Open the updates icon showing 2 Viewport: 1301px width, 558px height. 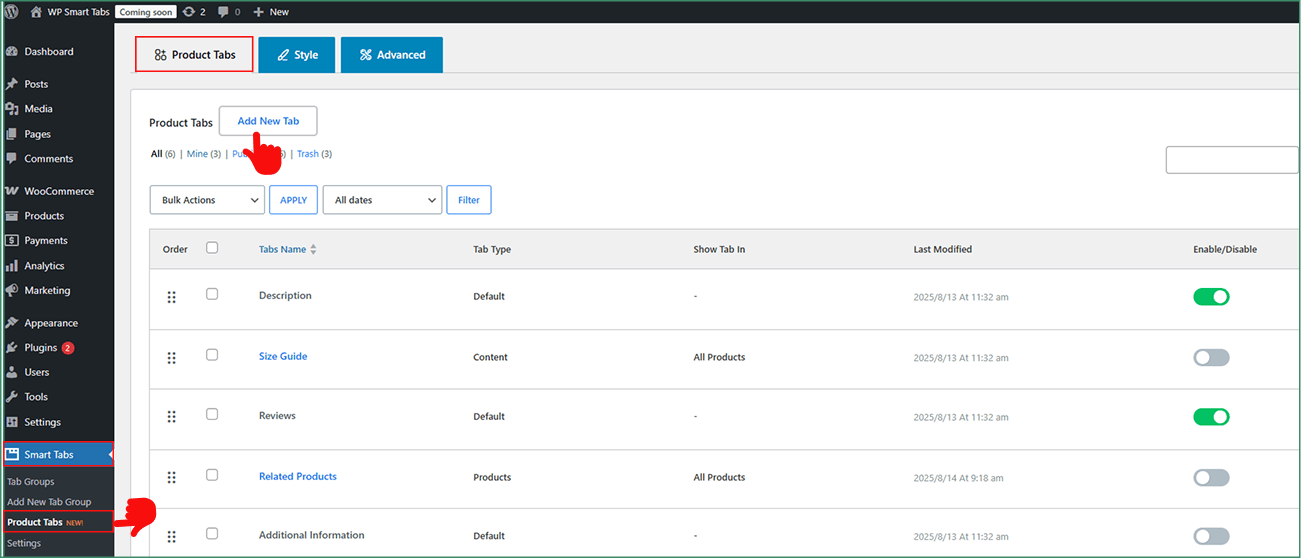pos(188,12)
